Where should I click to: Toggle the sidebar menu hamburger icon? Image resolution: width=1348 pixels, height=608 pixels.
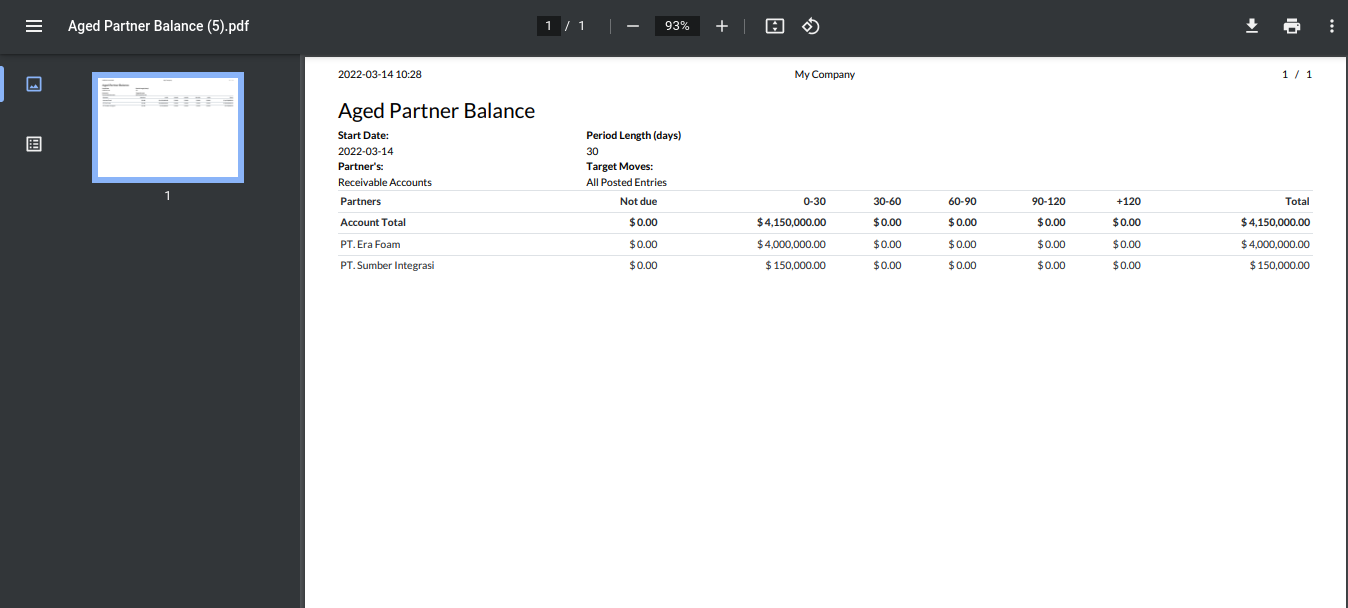click(34, 26)
